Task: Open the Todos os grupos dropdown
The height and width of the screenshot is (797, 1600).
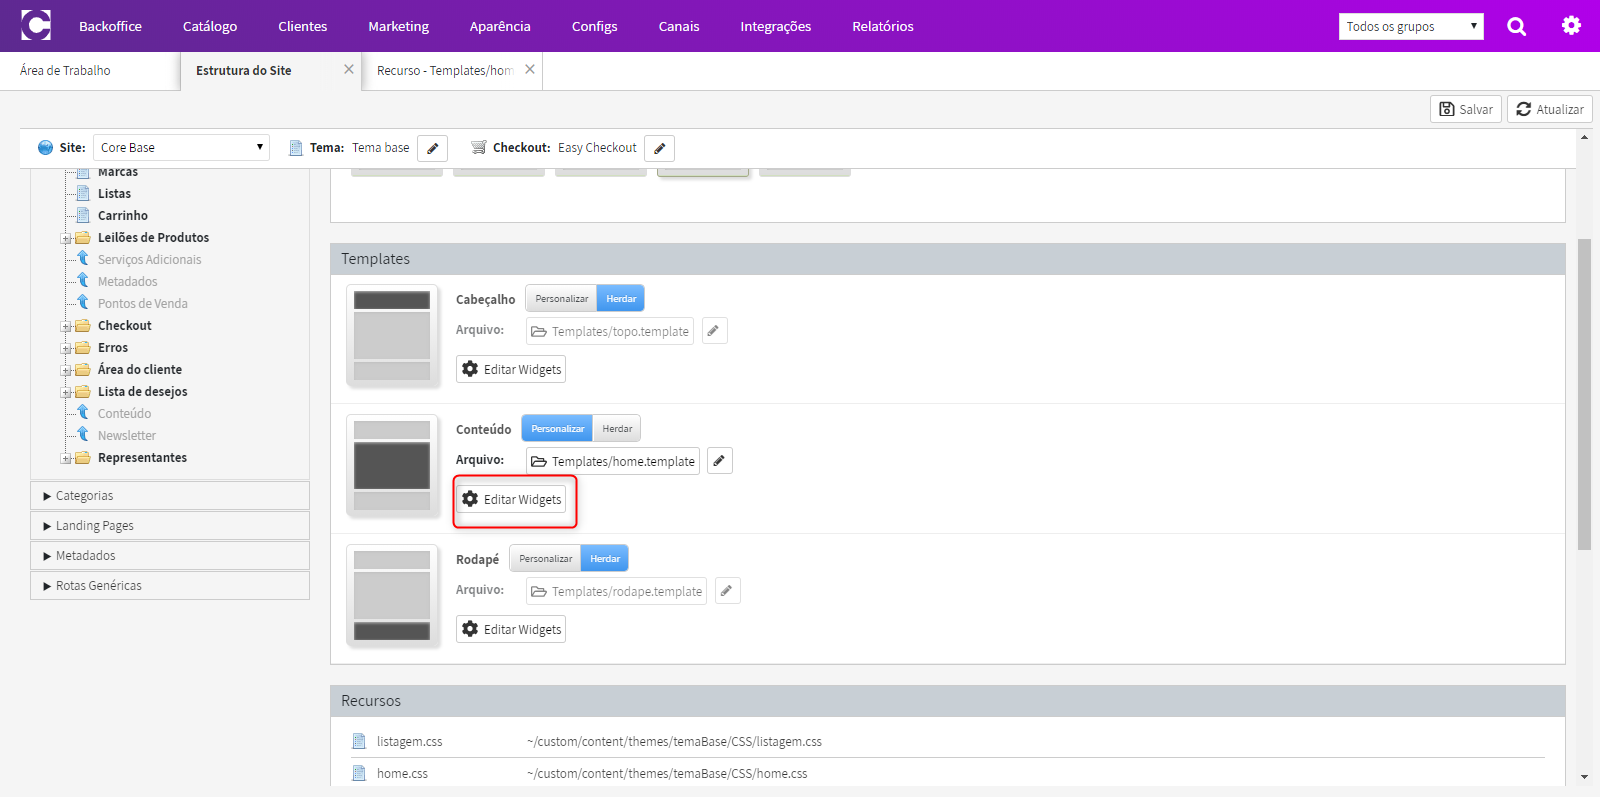Action: 1411,26
